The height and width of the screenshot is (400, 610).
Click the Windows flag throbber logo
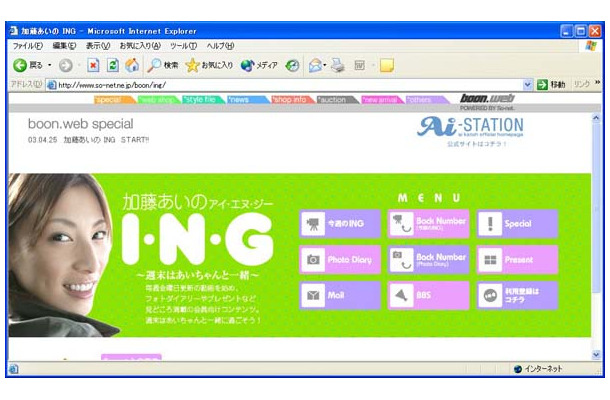(x=591, y=46)
